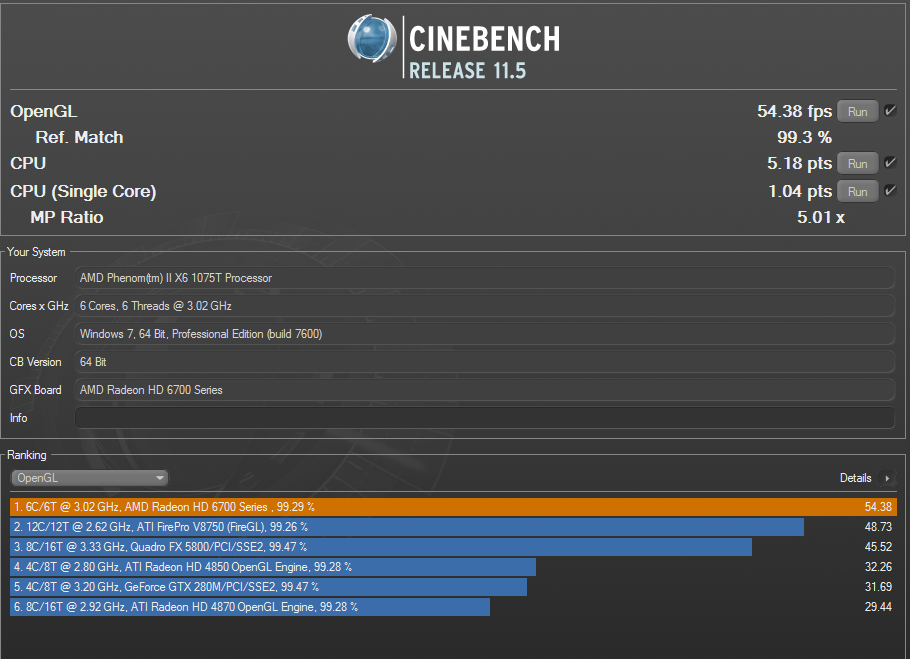Click the ranking score 31.69

pos(878,586)
